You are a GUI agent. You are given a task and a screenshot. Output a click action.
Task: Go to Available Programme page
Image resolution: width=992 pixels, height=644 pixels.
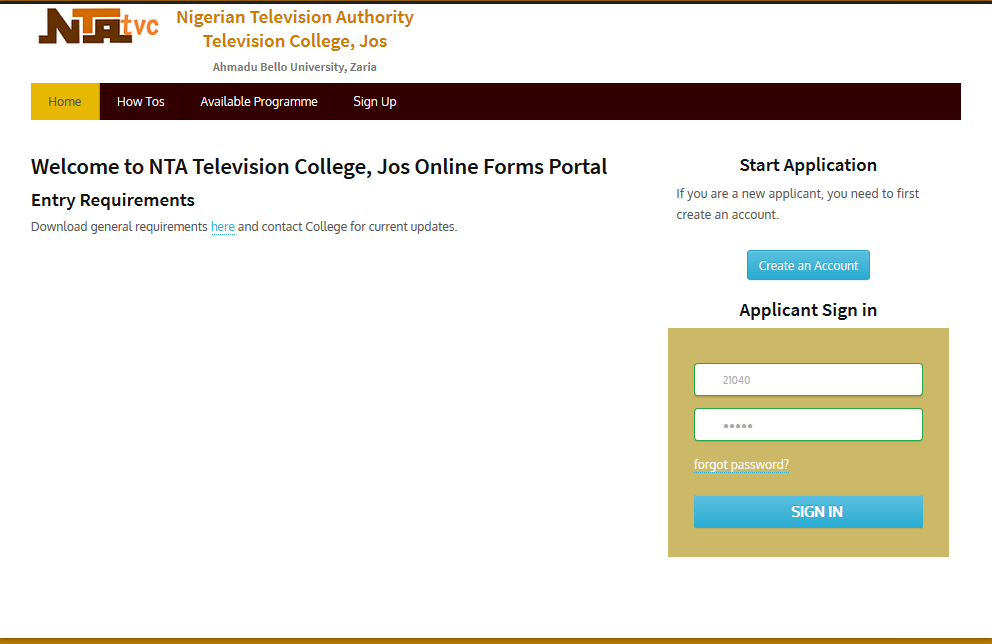[259, 102]
